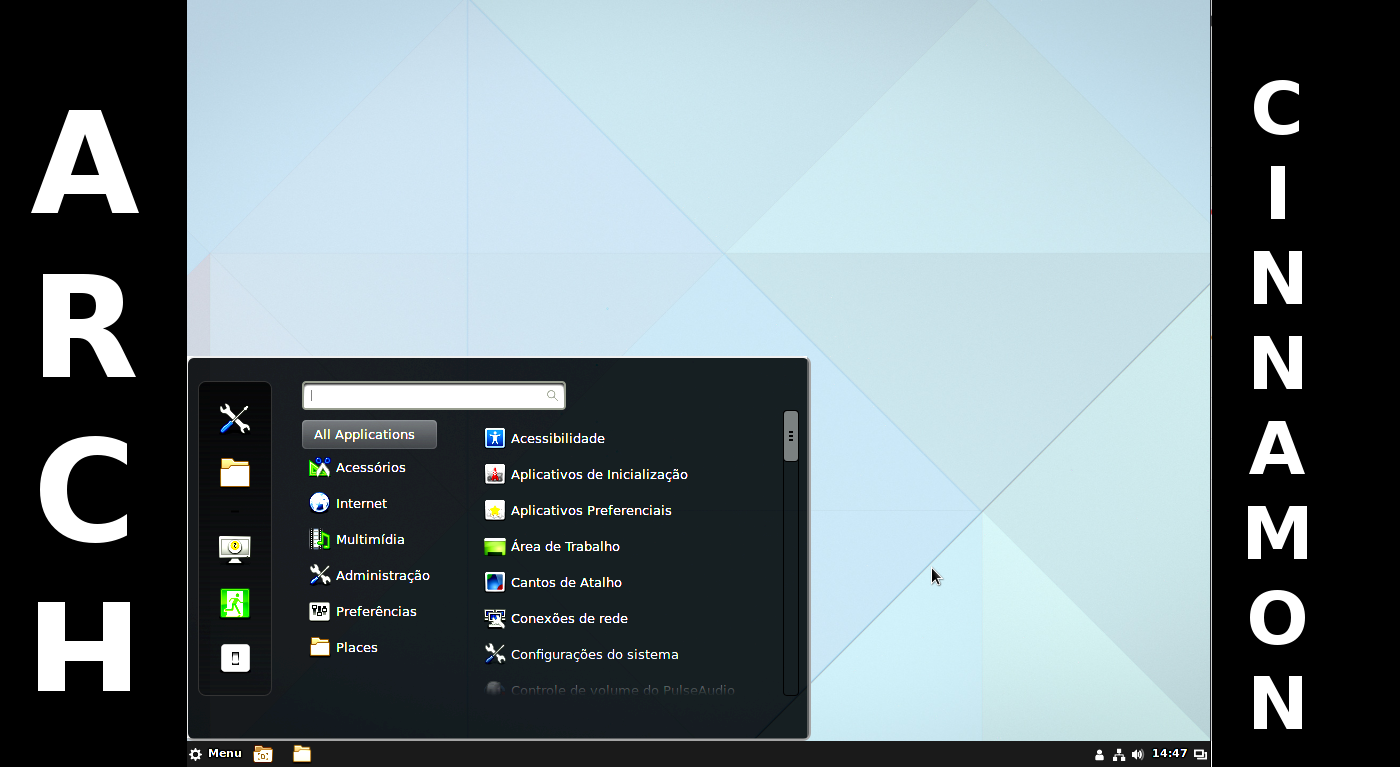Image resolution: width=1400 pixels, height=767 pixels.
Task: Click the window list icon at far right
Action: coord(1198,754)
